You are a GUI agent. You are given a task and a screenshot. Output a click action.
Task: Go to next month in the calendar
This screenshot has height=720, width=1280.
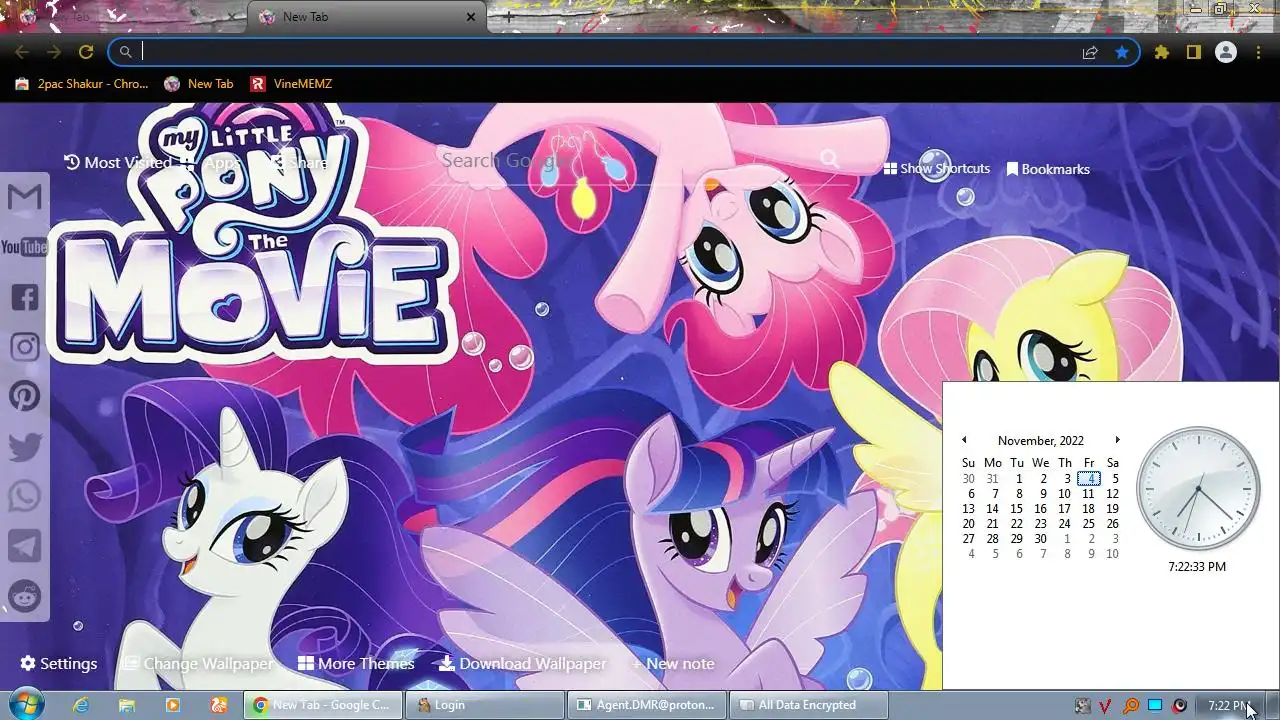click(x=1117, y=440)
